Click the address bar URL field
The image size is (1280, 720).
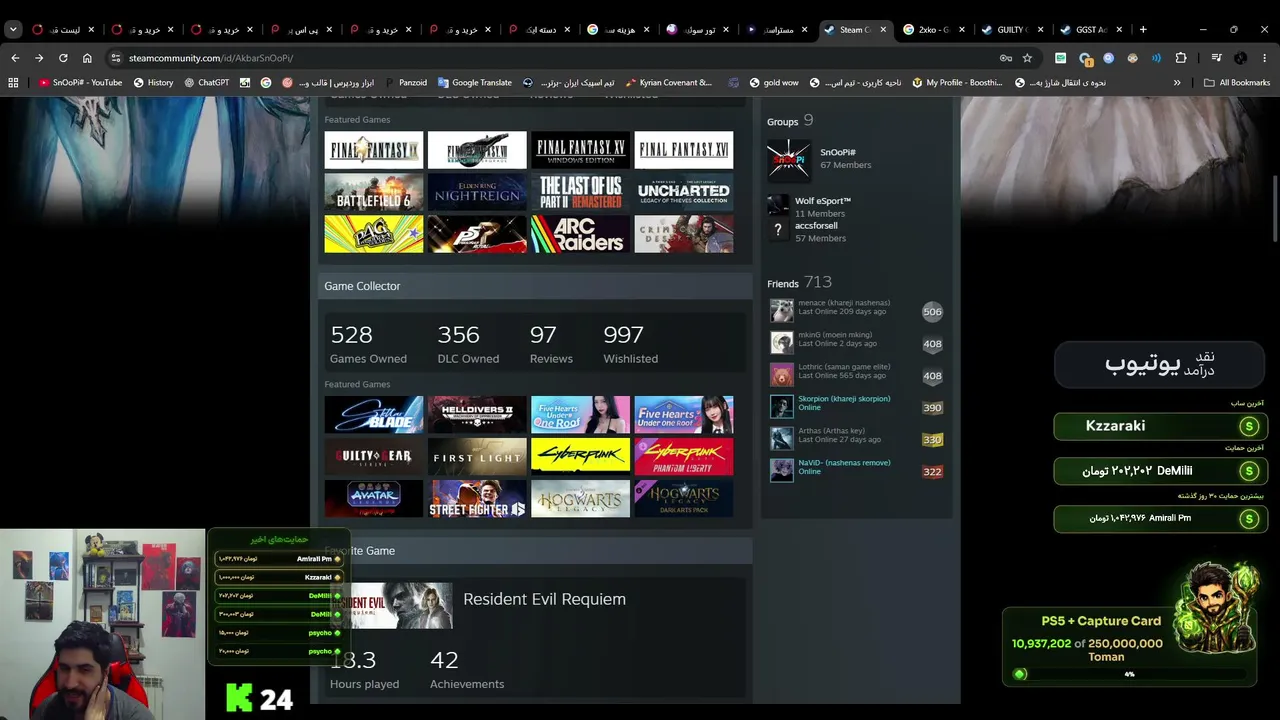[x=560, y=58]
